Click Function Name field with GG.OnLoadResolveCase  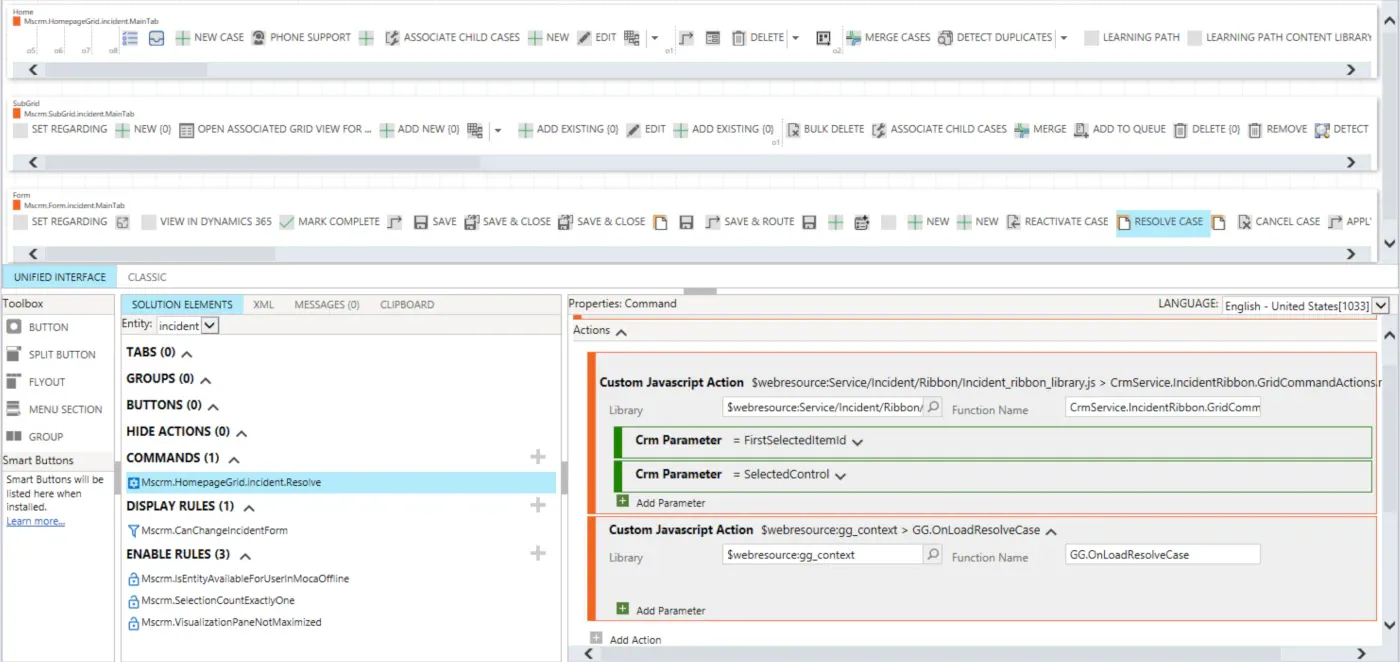[1163, 554]
